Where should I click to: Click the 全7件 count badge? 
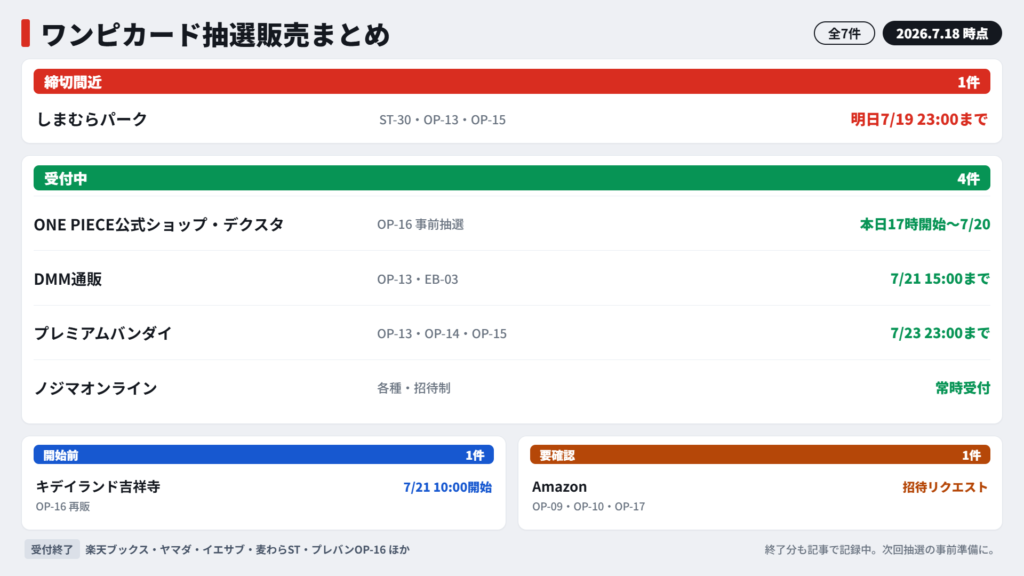(844, 33)
